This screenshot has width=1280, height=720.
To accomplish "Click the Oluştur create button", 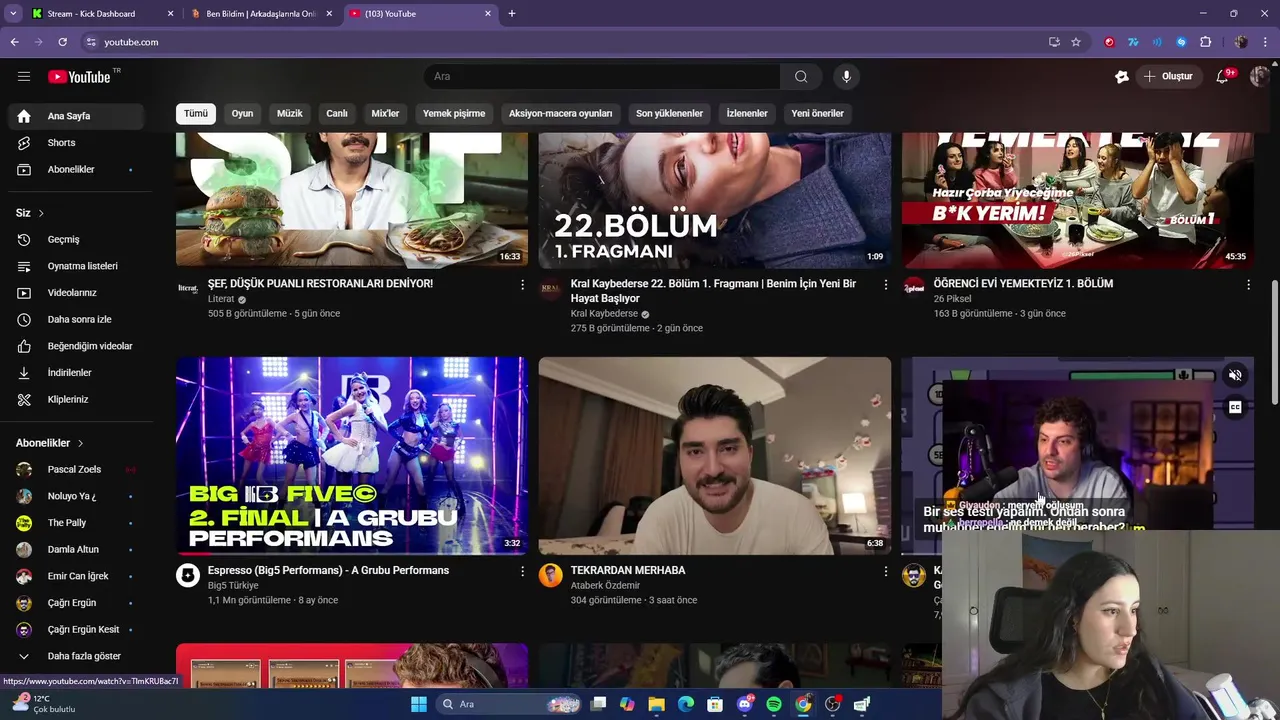I will pyautogui.click(x=1169, y=77).
